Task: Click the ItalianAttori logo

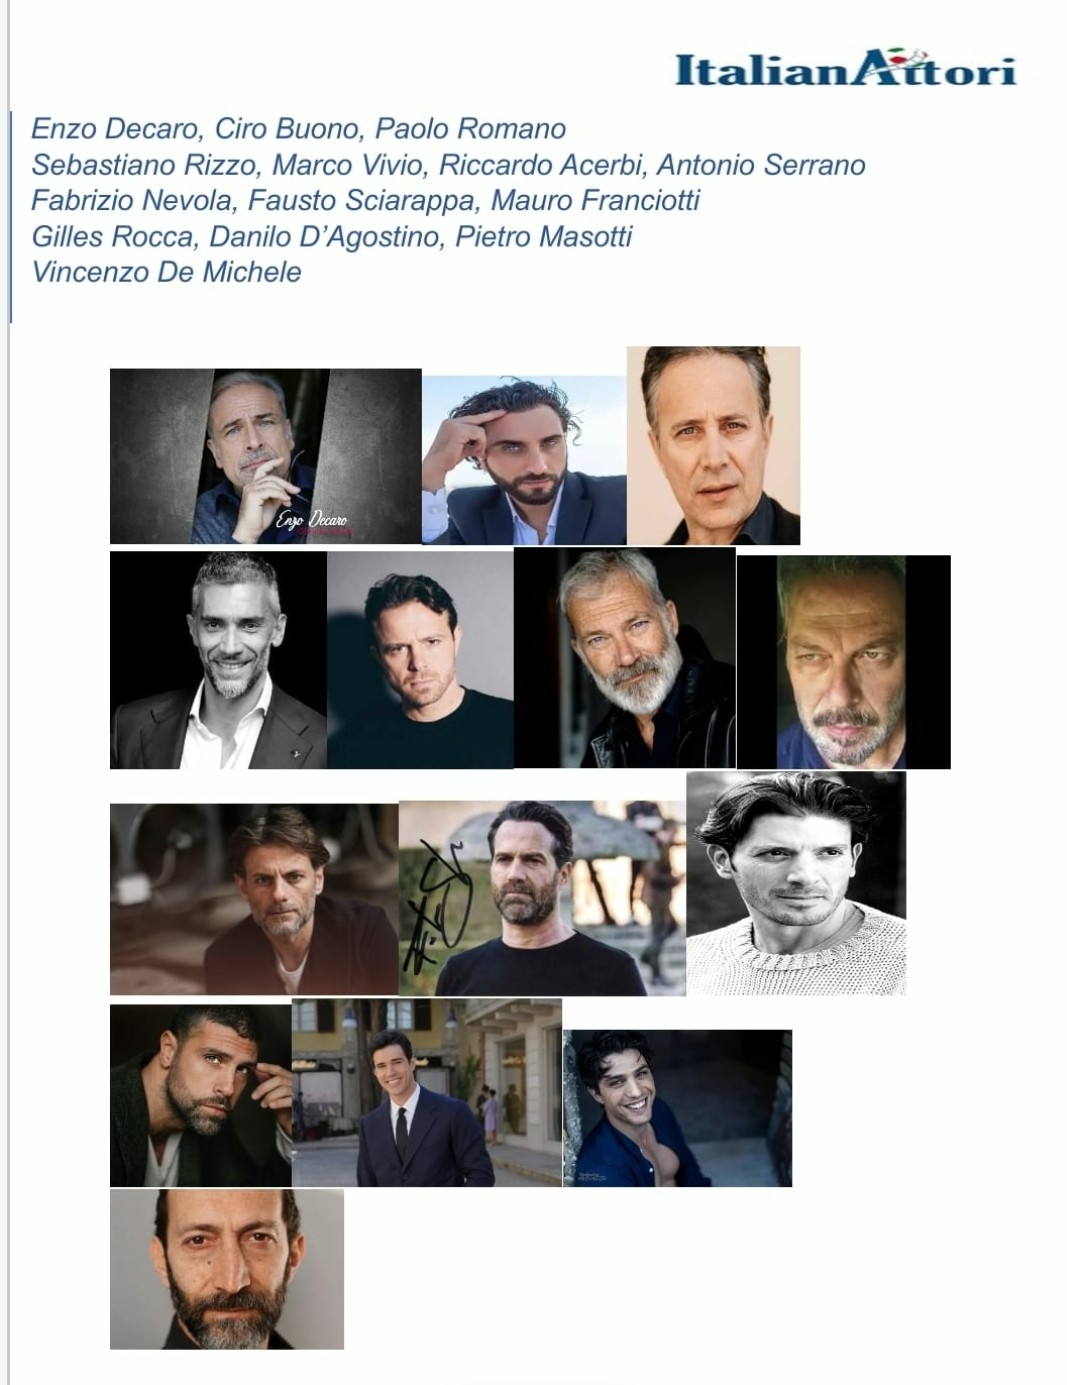Action: click(845, 69)
